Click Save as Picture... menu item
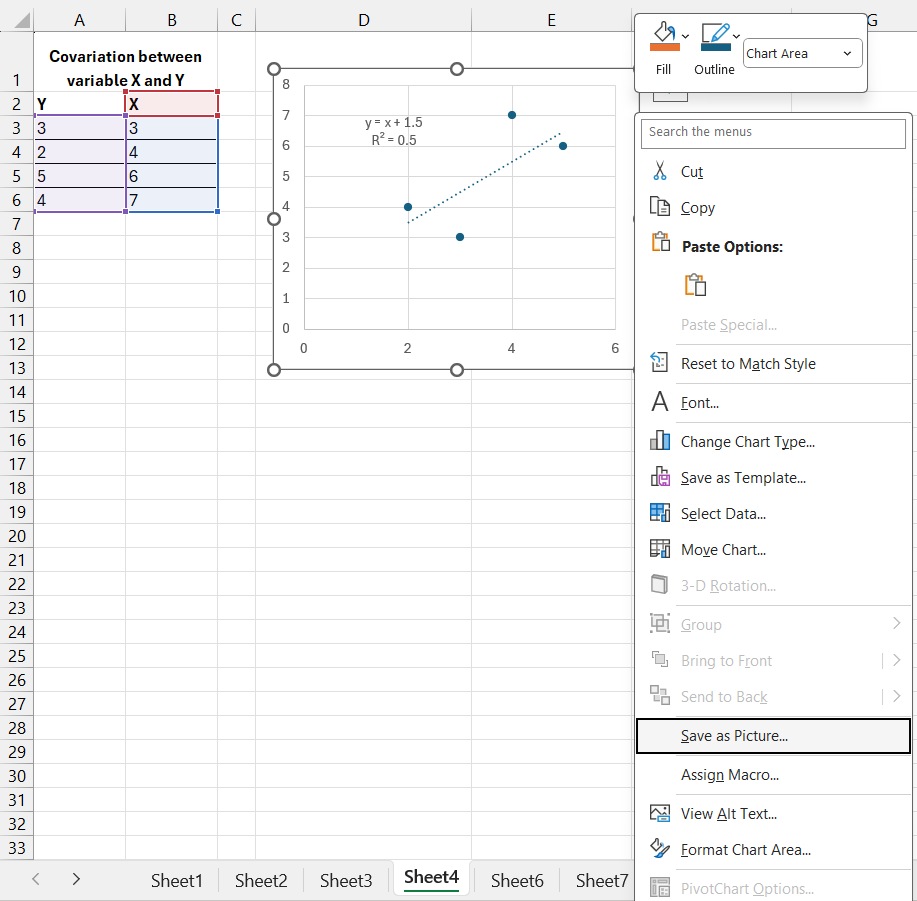The height and width of the screenshot is (901, 917). pos(773,736)
